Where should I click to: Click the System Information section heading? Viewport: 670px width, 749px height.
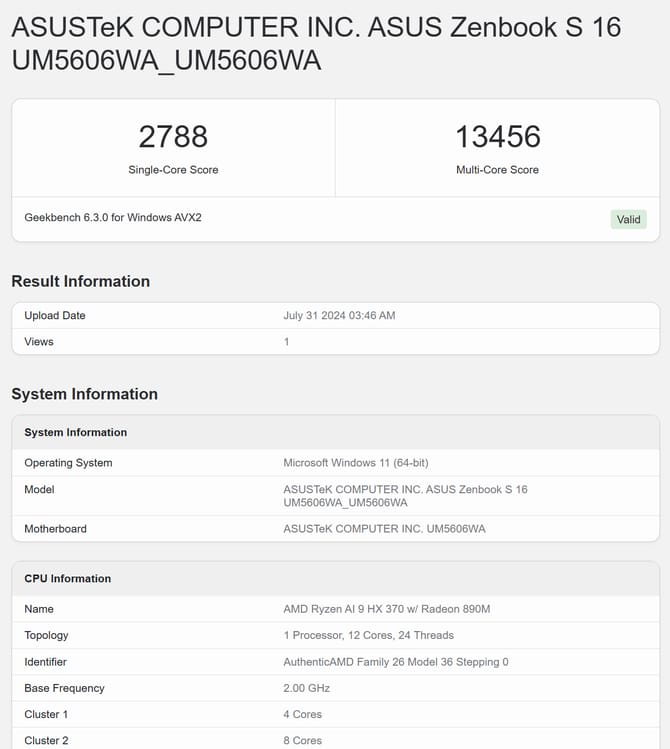click(x=85, y=394)
